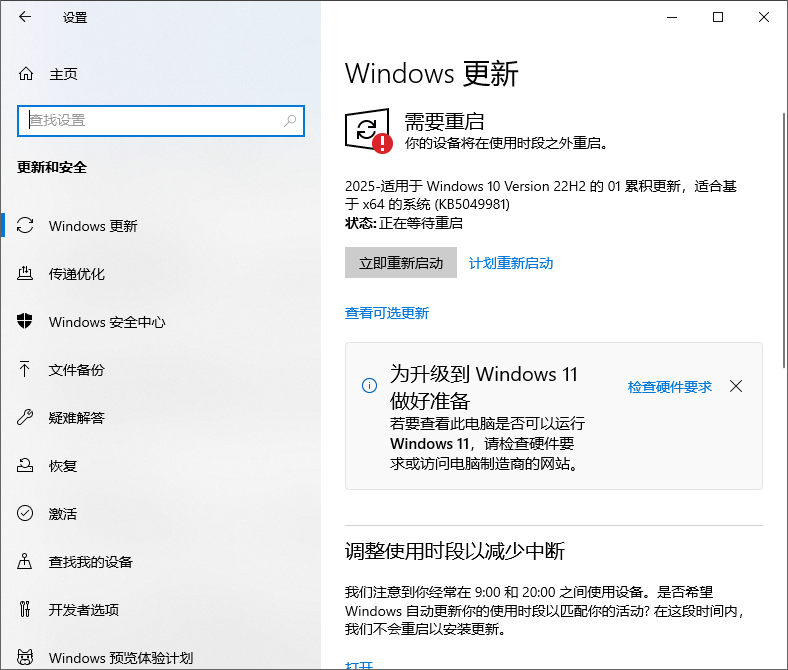788x670 pixels.
Task: Select 传递优化 in sidebar
Action: pos(76,274)
